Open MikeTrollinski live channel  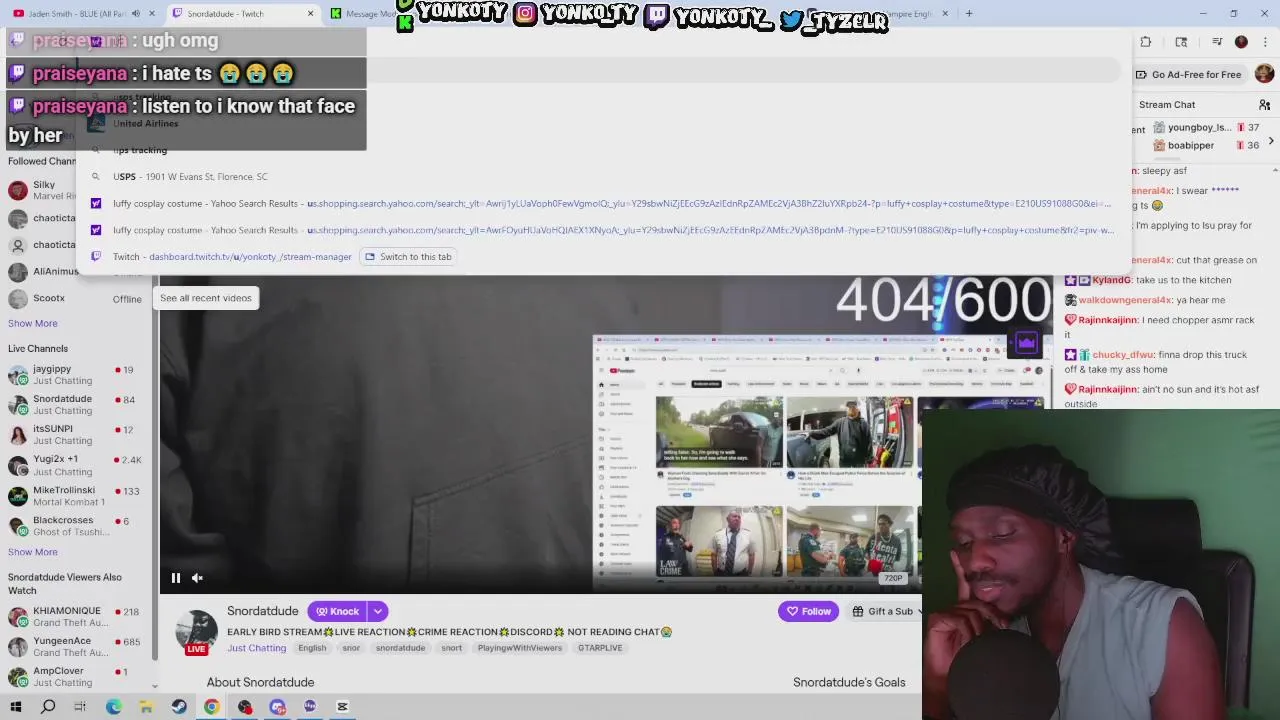(x=76, y=496)
